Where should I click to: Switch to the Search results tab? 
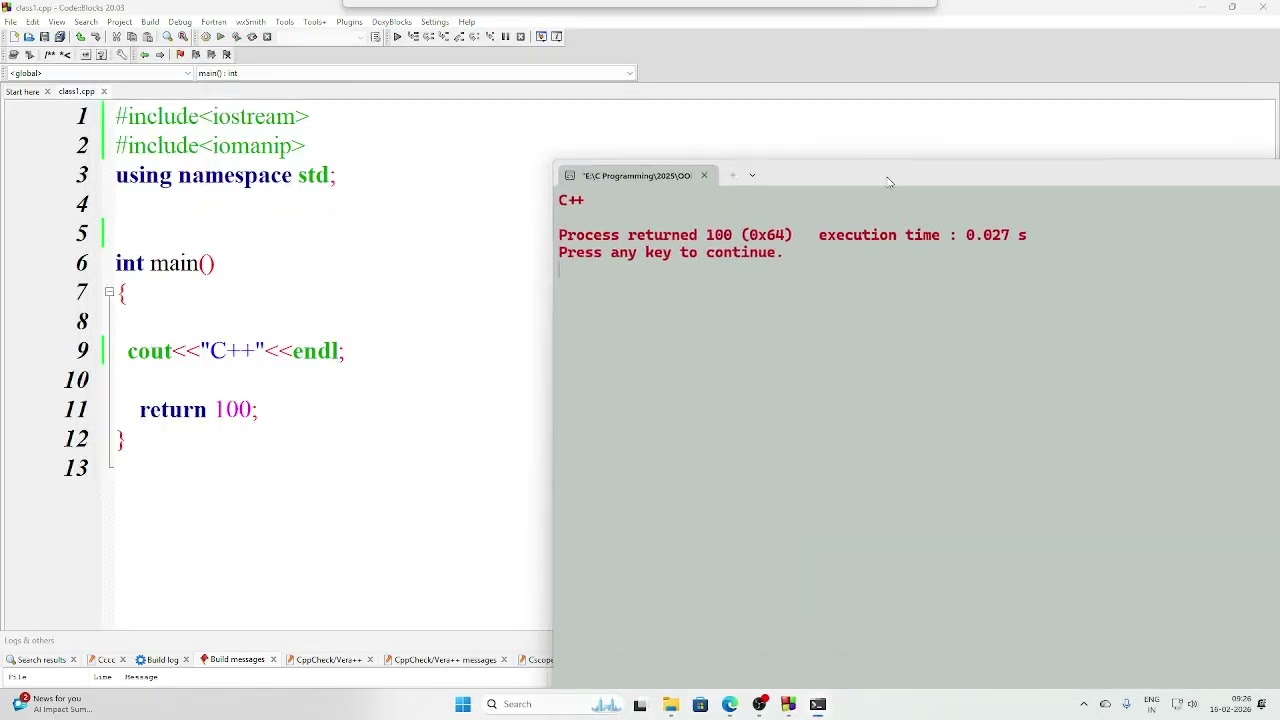[x=40, y=660]
